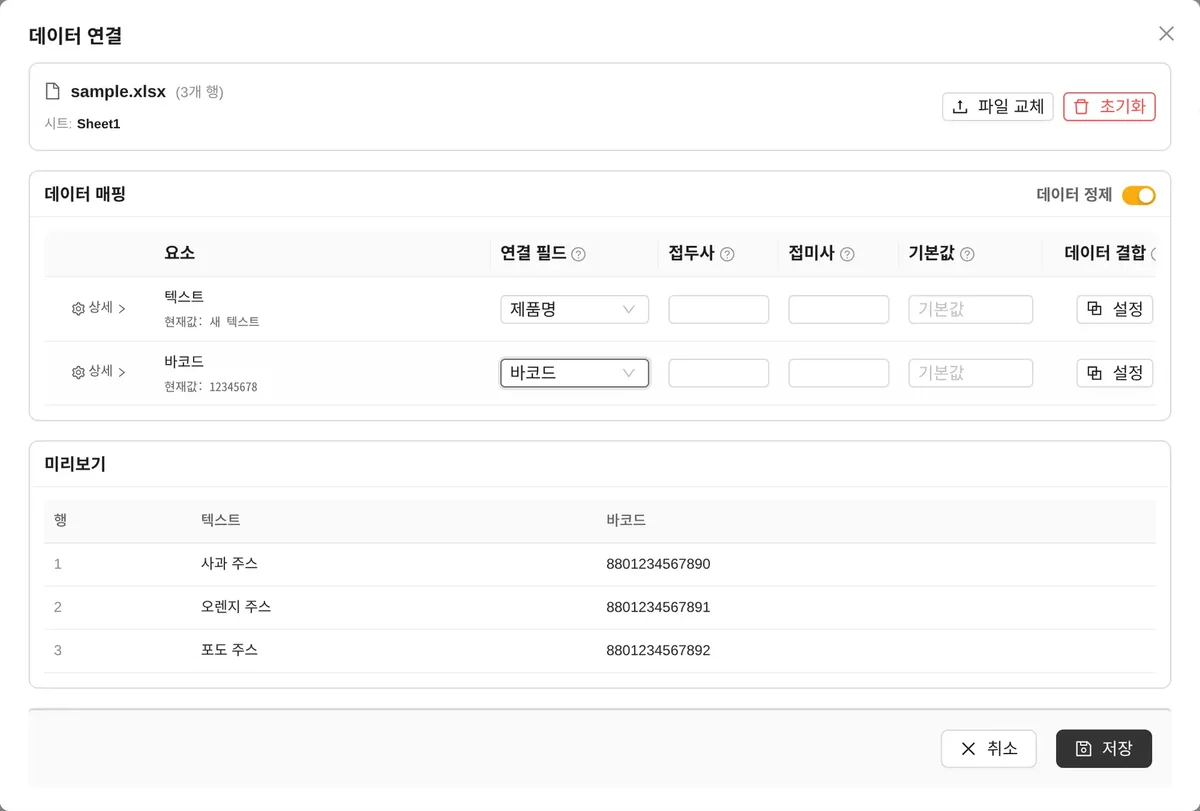Select preview cell 사과 주스
The height and width of the screenshot is (811, 1200).
pyautogui.click(x=229, y=564)
